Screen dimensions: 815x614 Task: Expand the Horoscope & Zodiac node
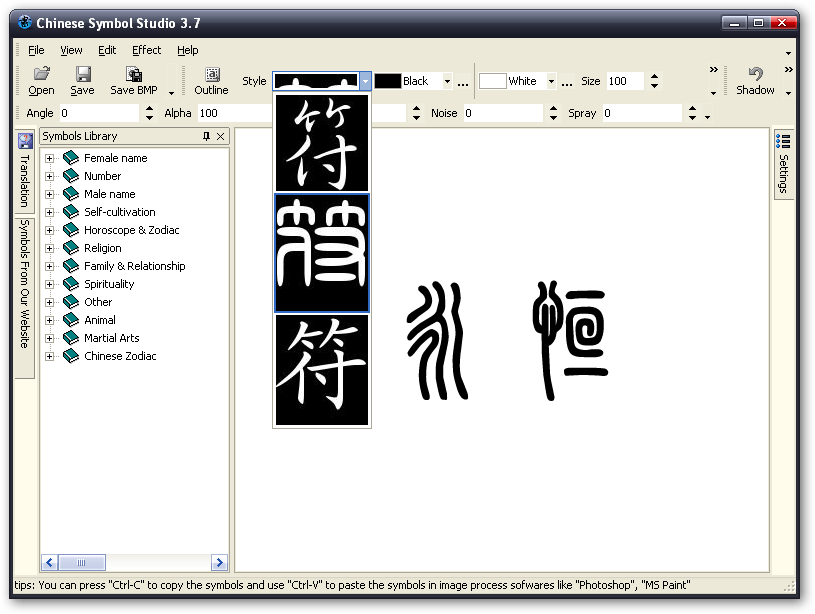49,230
